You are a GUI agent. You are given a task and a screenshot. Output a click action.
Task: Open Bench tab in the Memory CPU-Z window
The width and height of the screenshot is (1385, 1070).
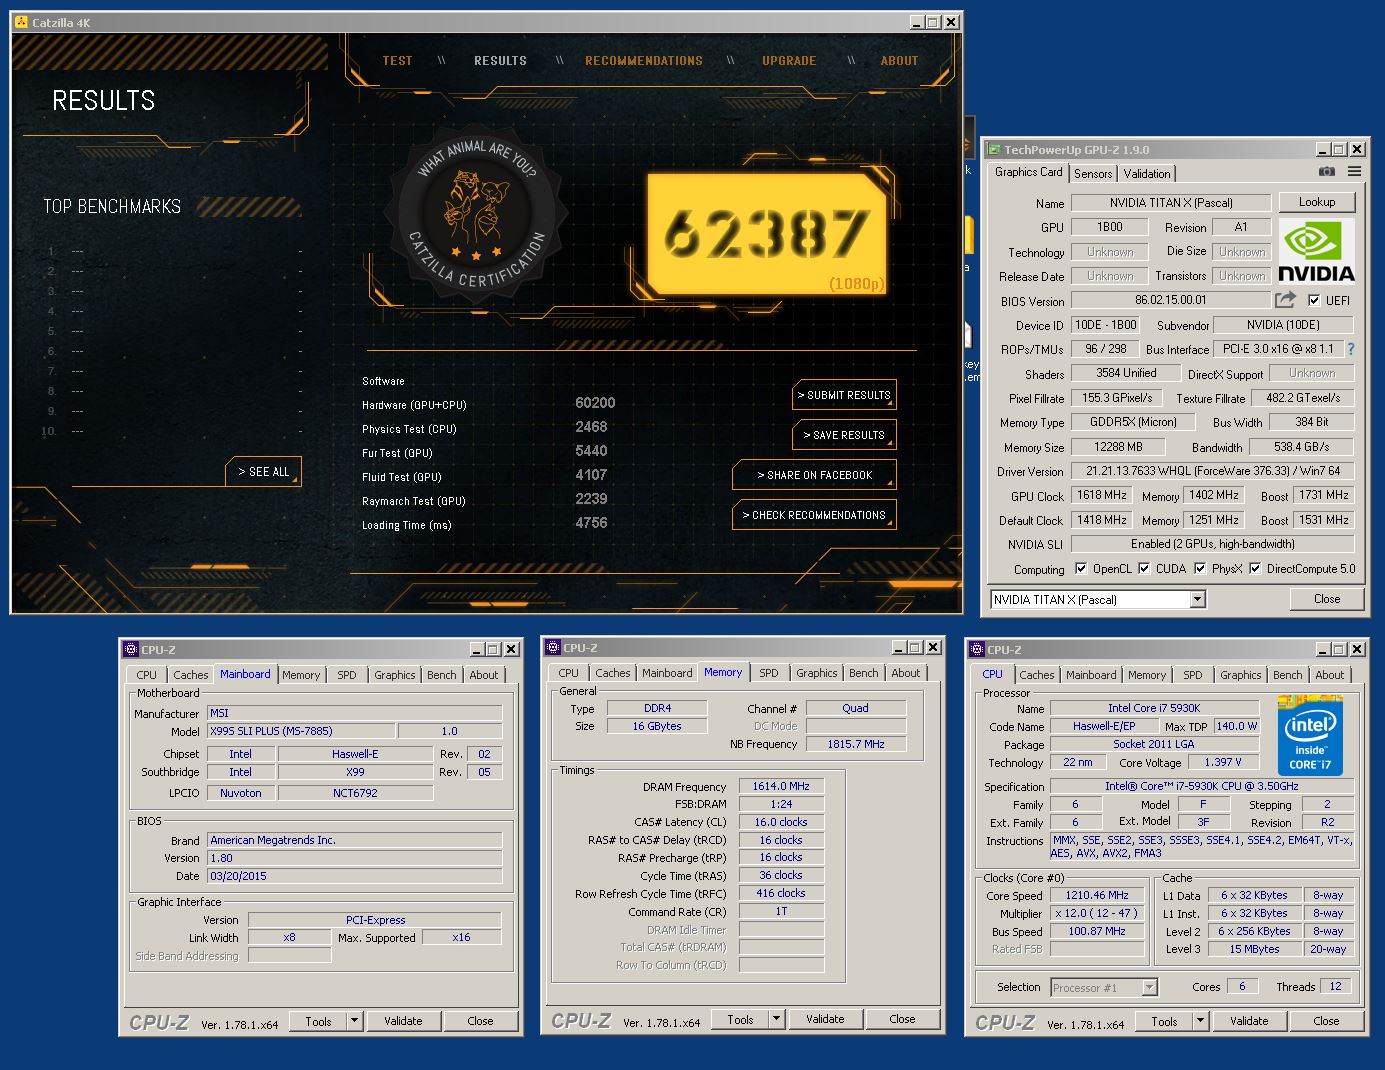pos(864,673)
